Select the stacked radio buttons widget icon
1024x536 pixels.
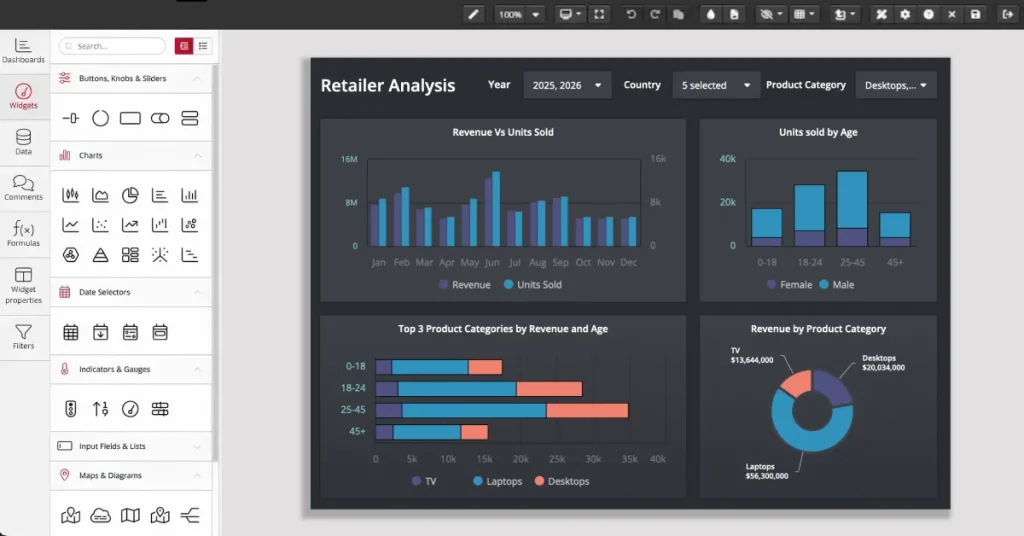click(x=189, y=118)
